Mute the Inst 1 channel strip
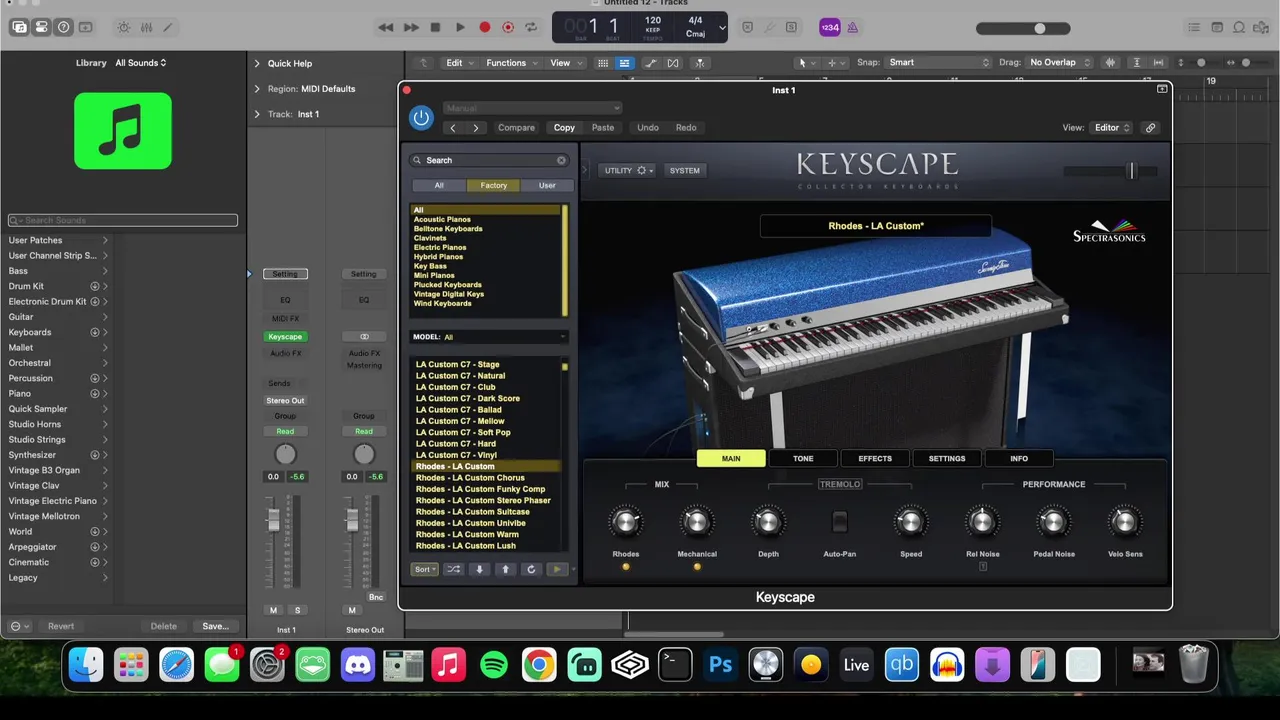Viewport: 1280px width, 720px height. click(x=274, y=610)
